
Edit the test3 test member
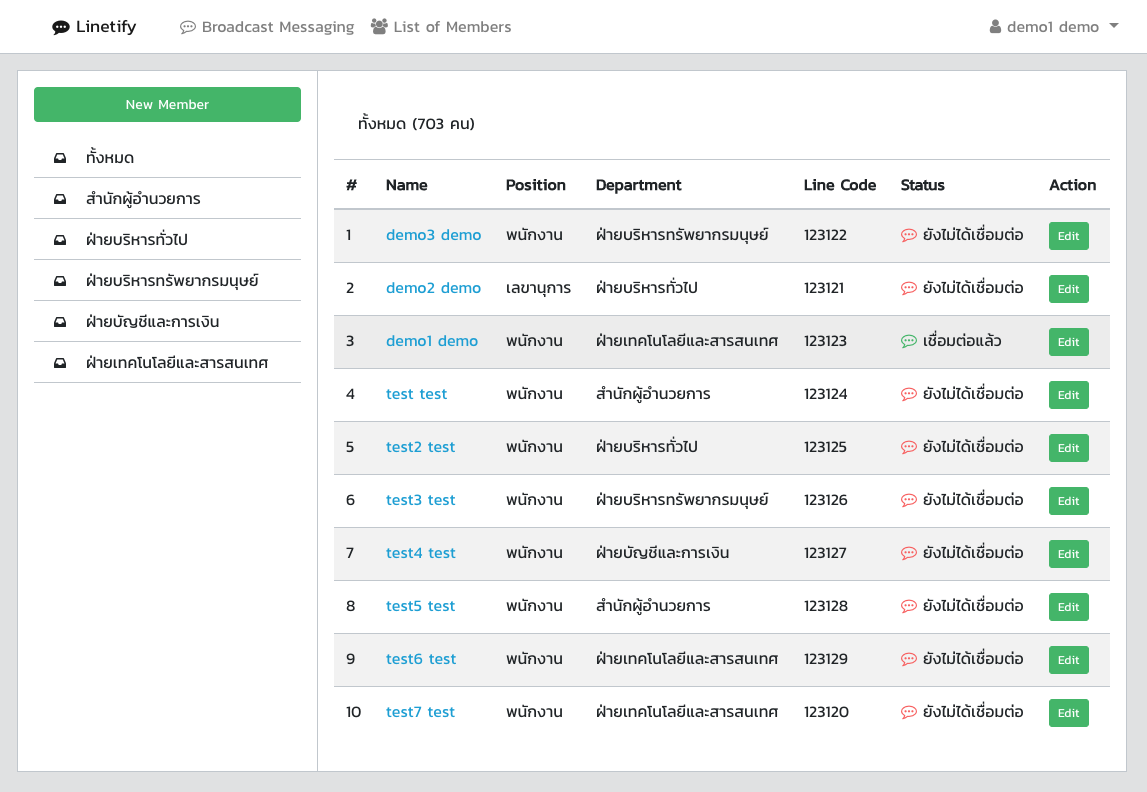[x=1068, y=501]
